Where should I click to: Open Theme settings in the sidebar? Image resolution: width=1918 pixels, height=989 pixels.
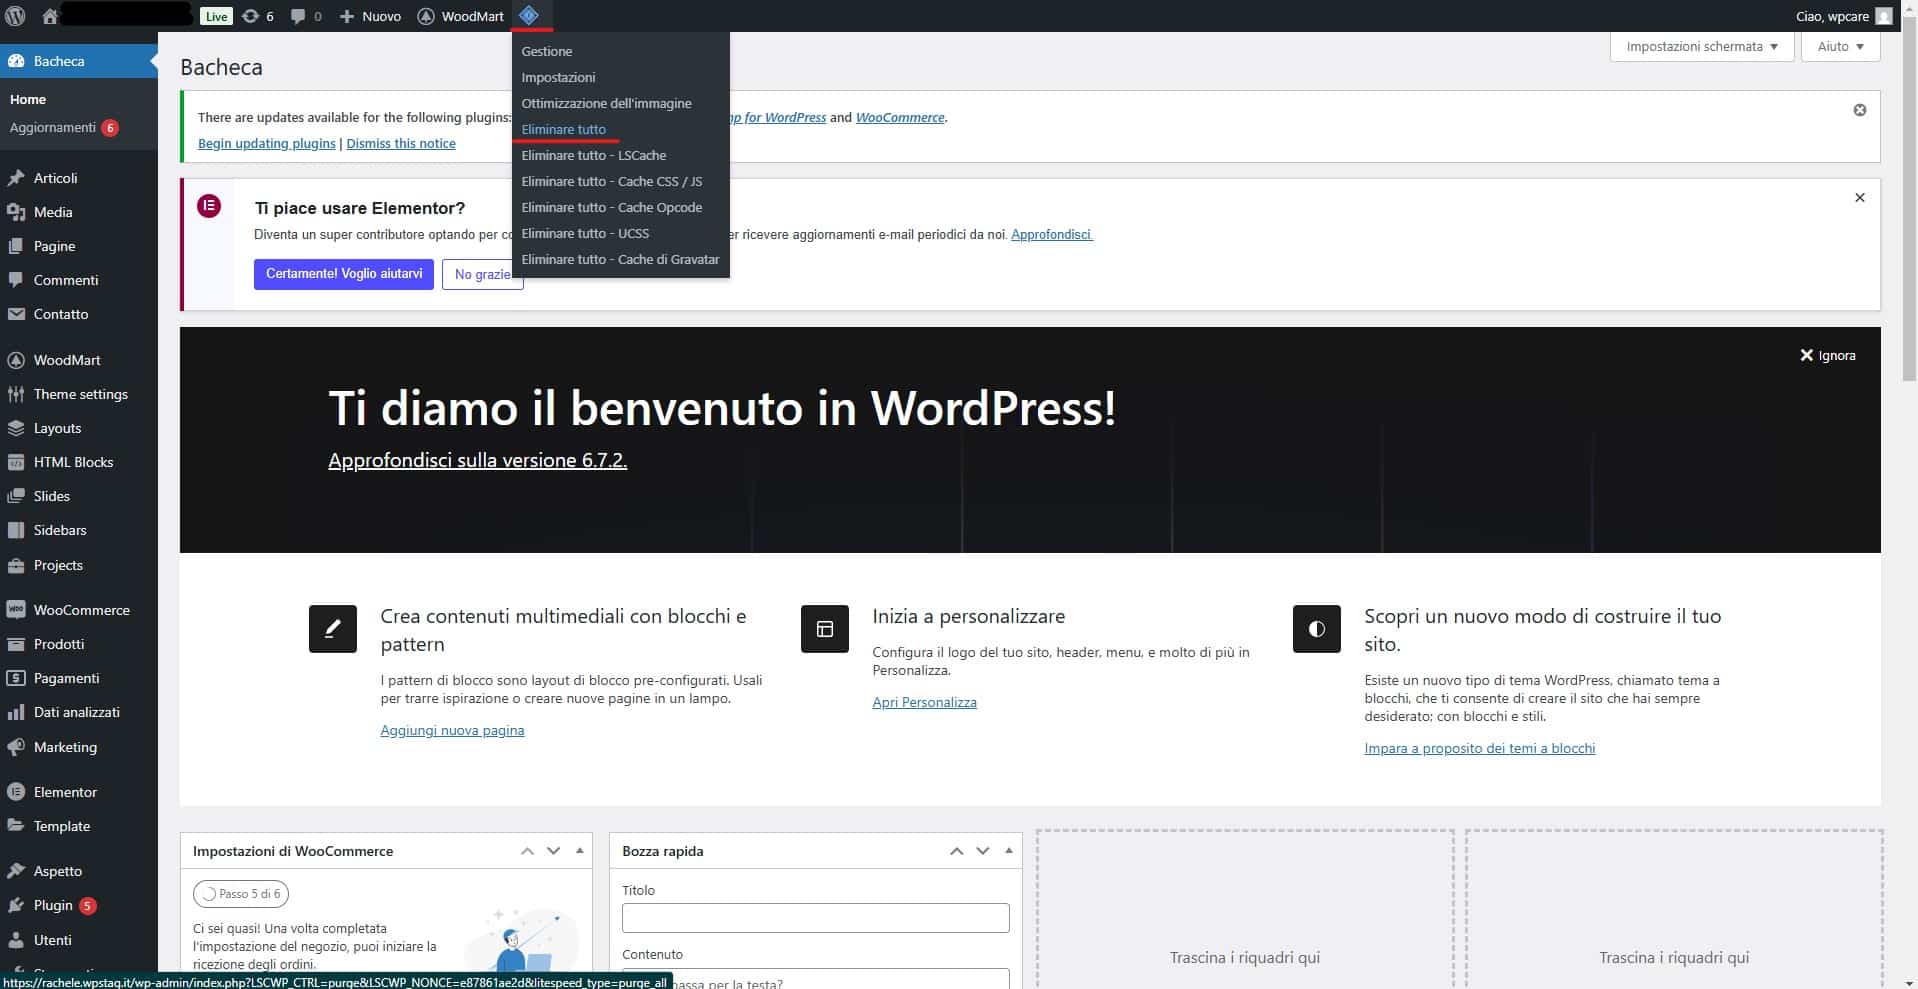click(x=79, y=394)
